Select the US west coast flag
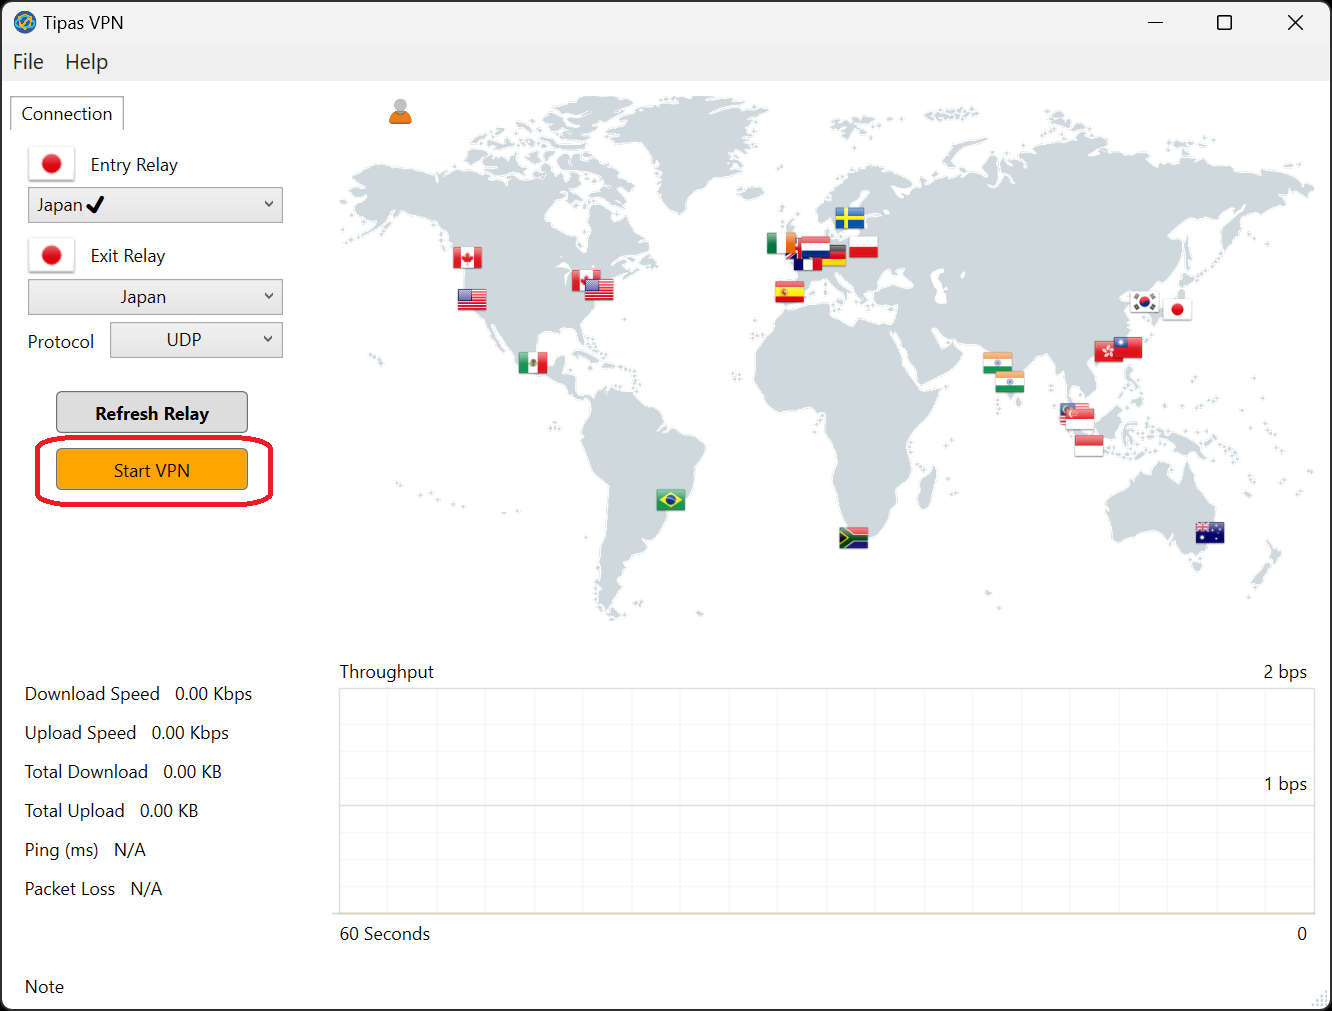Image resolution: width=1332 pixels, height=1011 pixels. tap(472, 300)
